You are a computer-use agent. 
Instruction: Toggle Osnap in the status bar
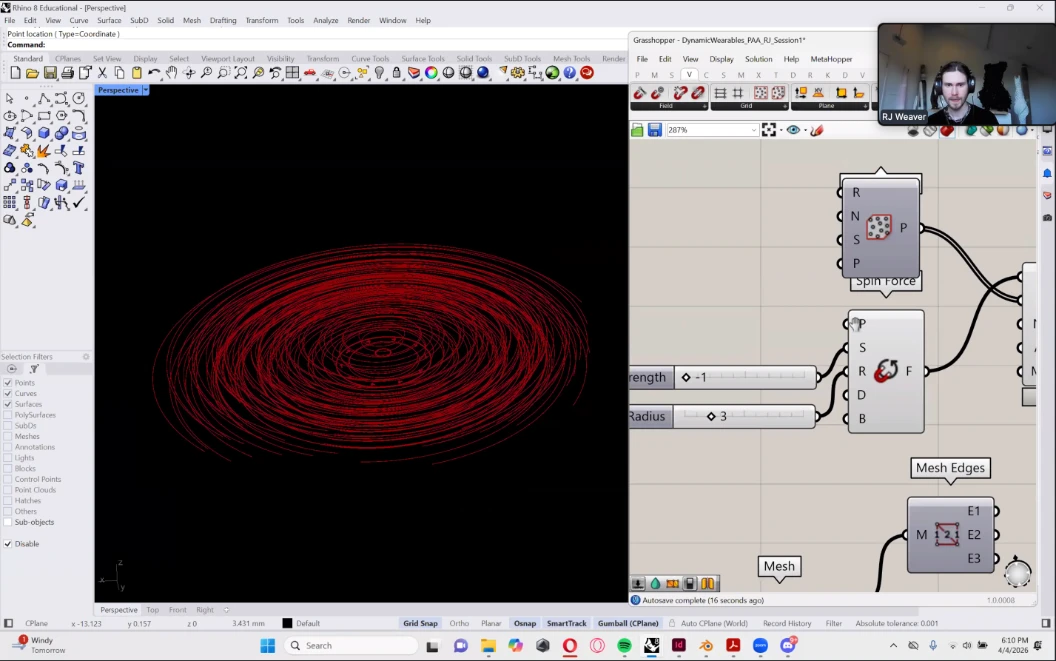(524, 623)
